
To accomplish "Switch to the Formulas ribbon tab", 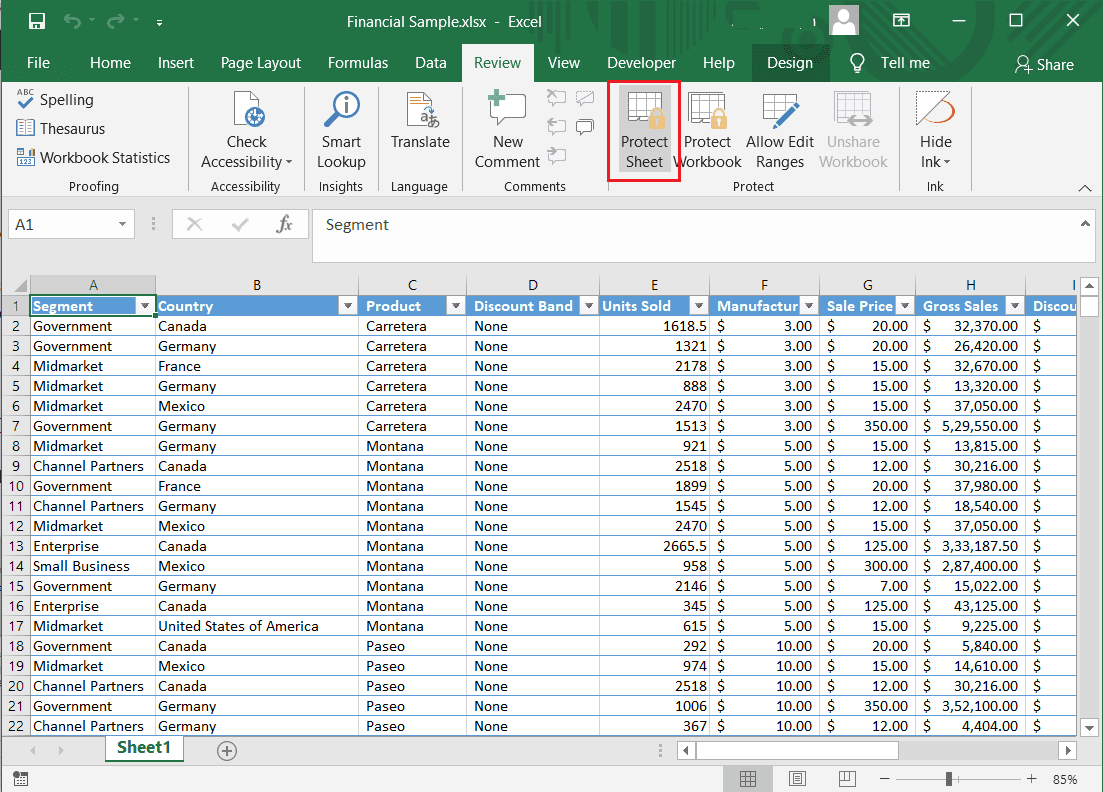I will coord(357,63).
